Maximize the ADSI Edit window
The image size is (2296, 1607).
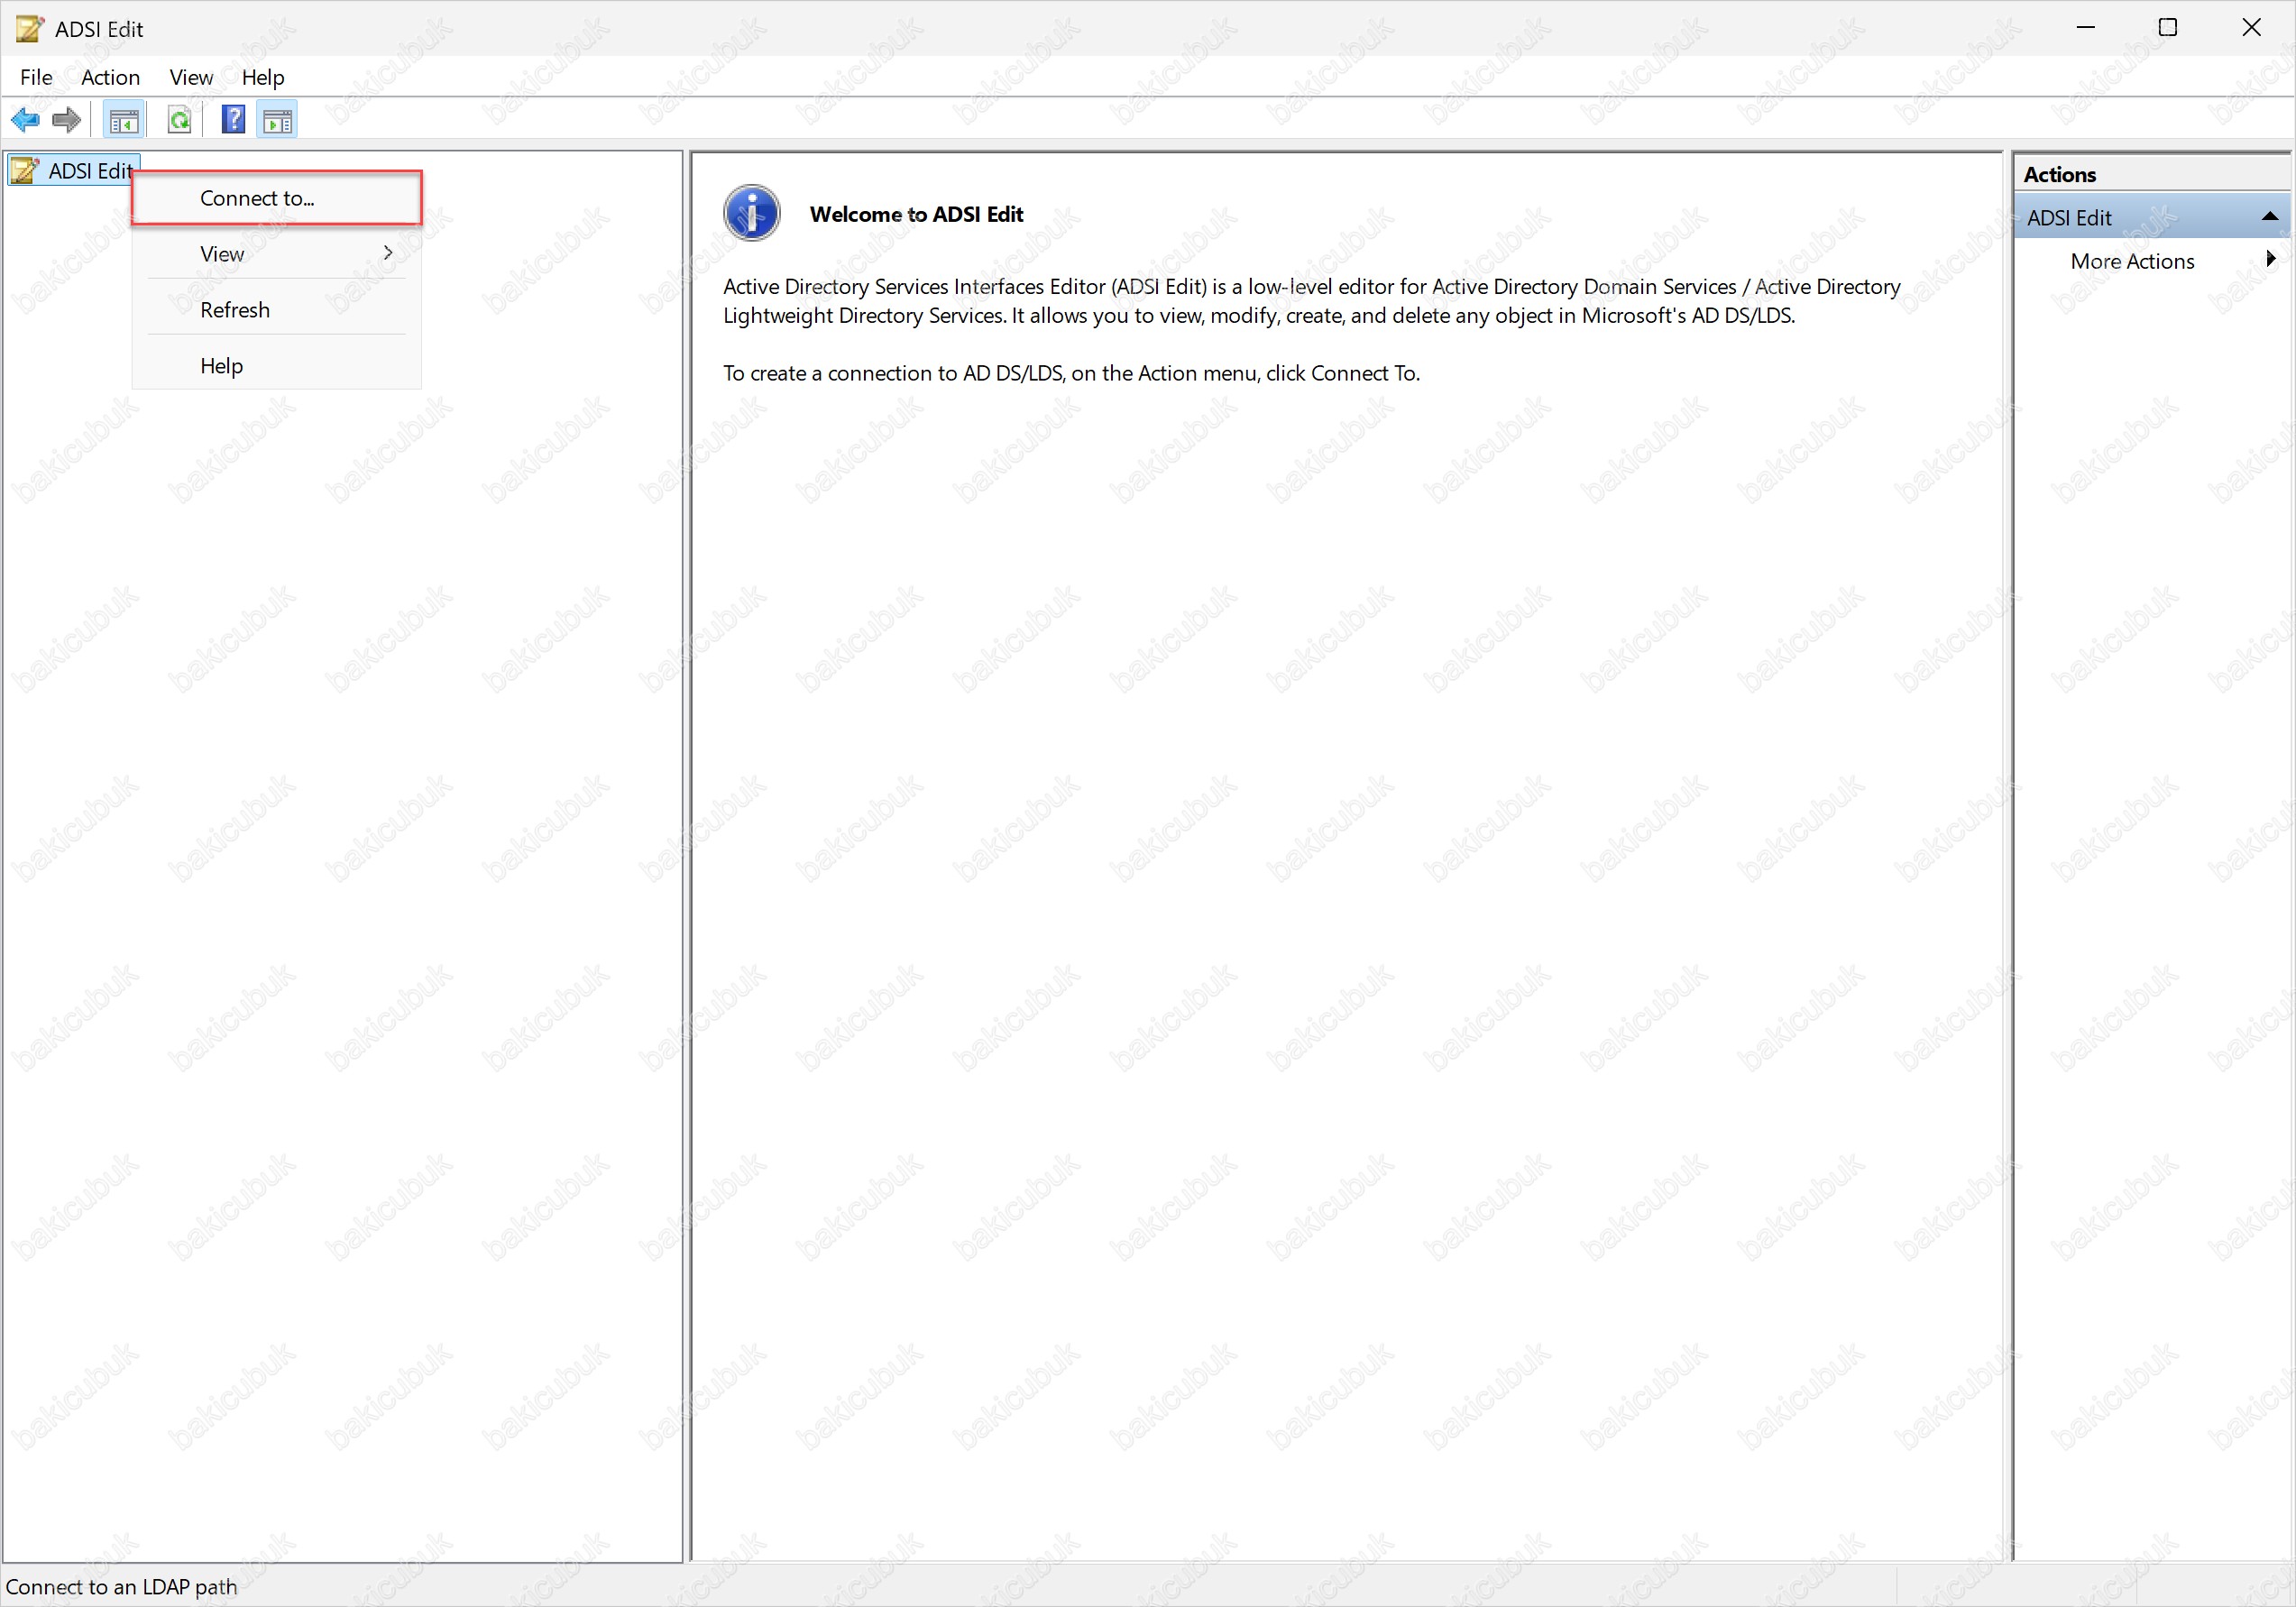pyautogui.click(x=2168, y=28)
